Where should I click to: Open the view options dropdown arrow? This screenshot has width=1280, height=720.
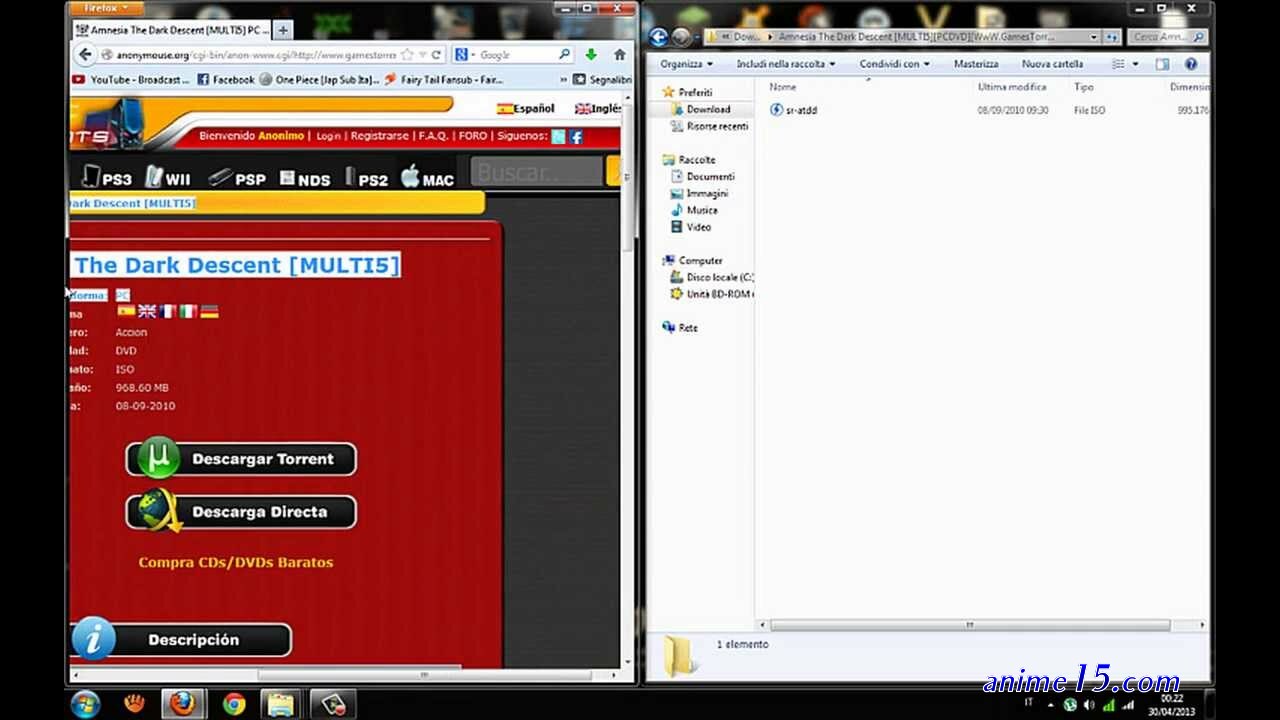point(1135,64)
